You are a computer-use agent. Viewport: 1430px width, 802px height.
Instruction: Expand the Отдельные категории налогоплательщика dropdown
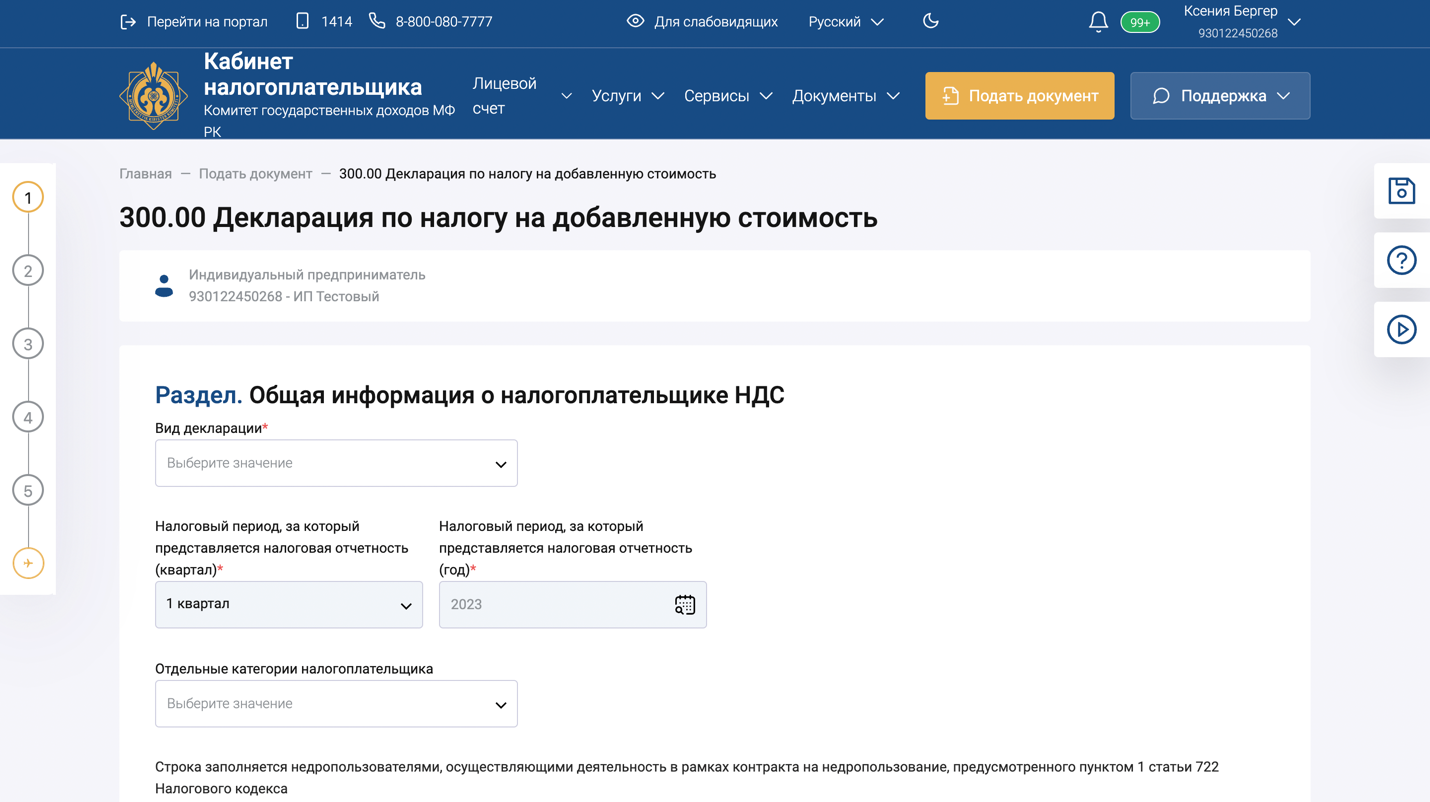[335, 703]
